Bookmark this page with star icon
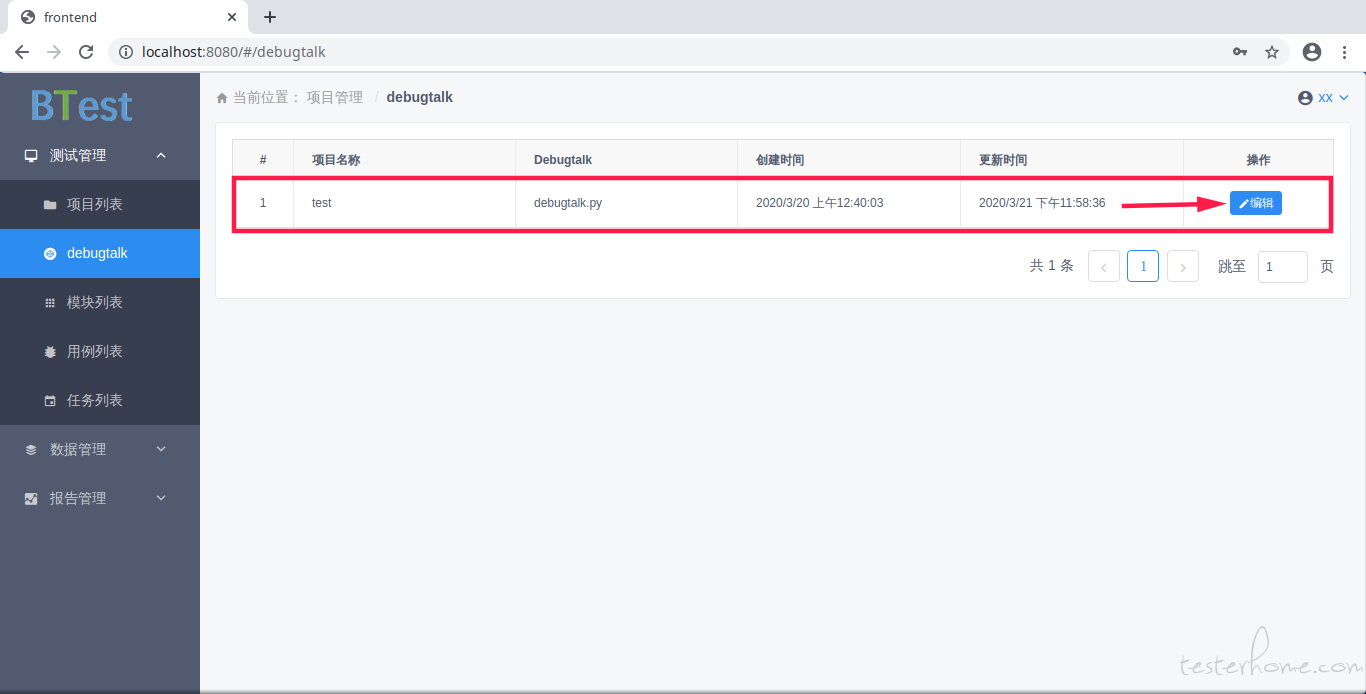The height and width of the screenshot is (694, 1366). [1272, 52]
